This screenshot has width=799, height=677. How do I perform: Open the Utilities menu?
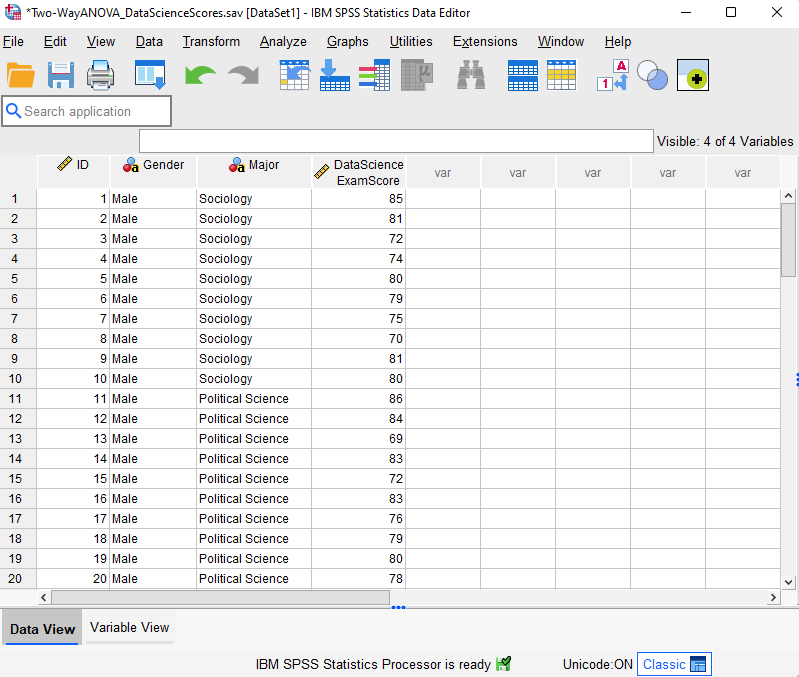[x=411, y=41]
